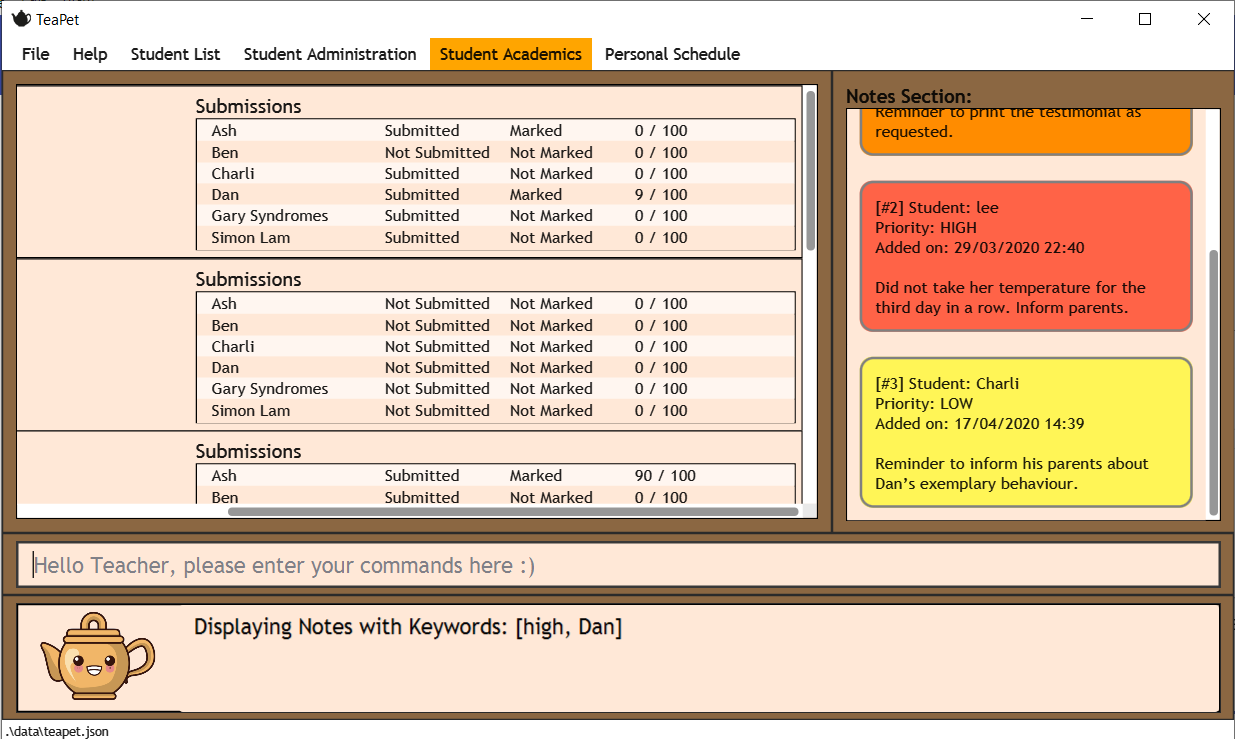Click 'Marked' status for Ash in third table
Viewport: 1235px width, 739px height.
(536, 476)
